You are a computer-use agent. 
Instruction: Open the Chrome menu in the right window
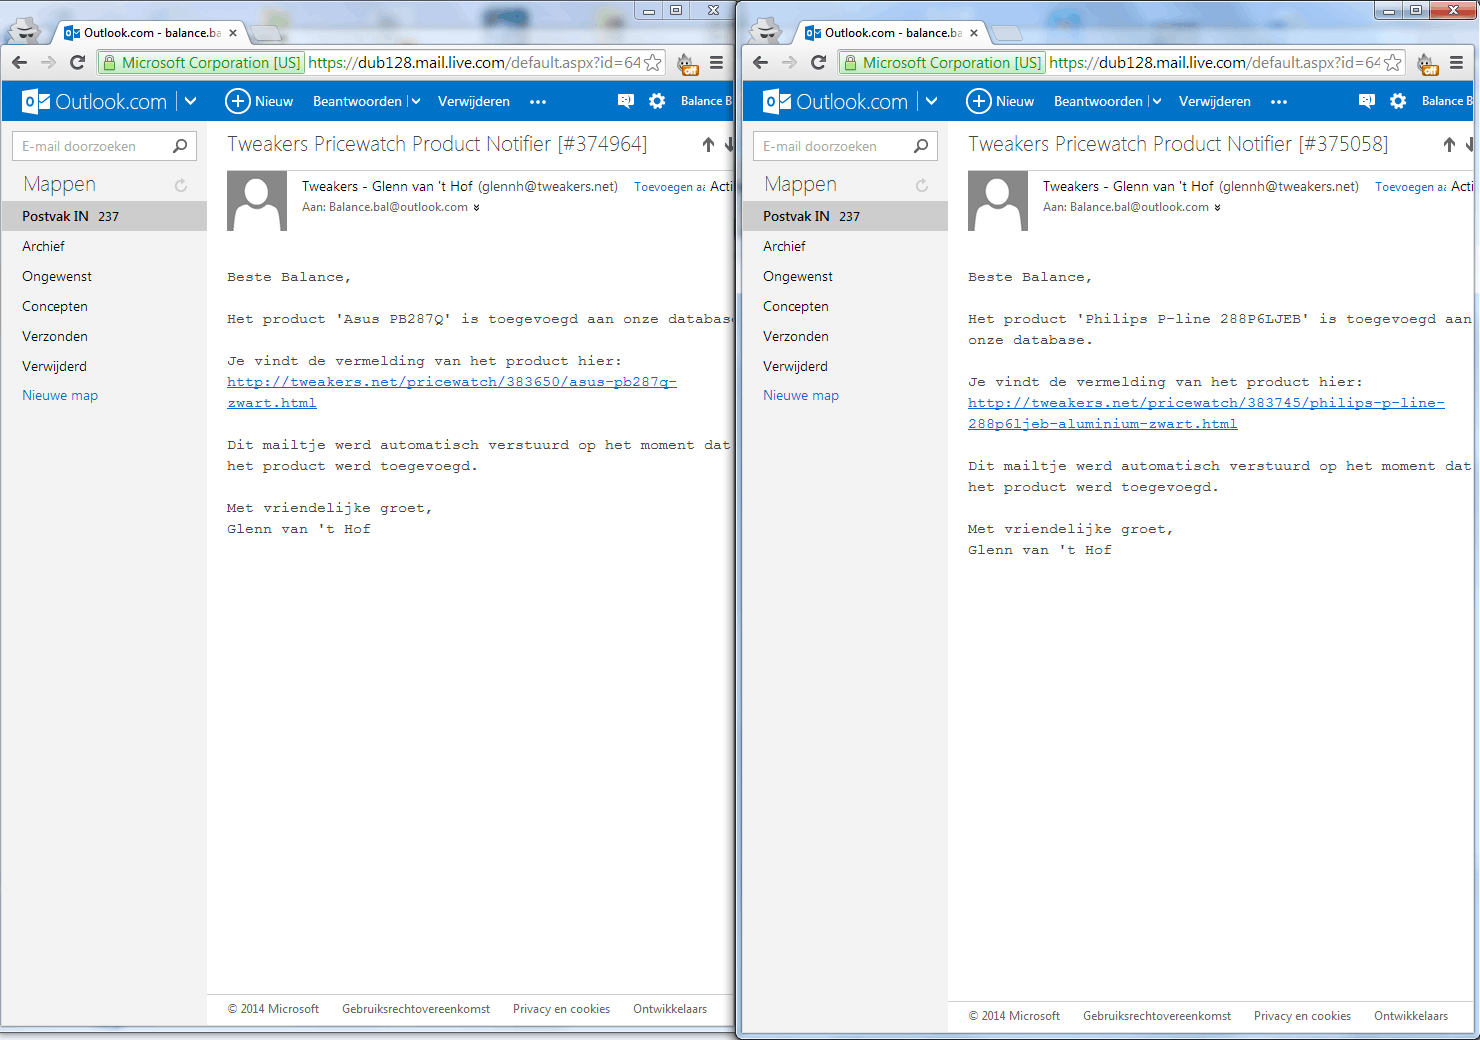1457,63
